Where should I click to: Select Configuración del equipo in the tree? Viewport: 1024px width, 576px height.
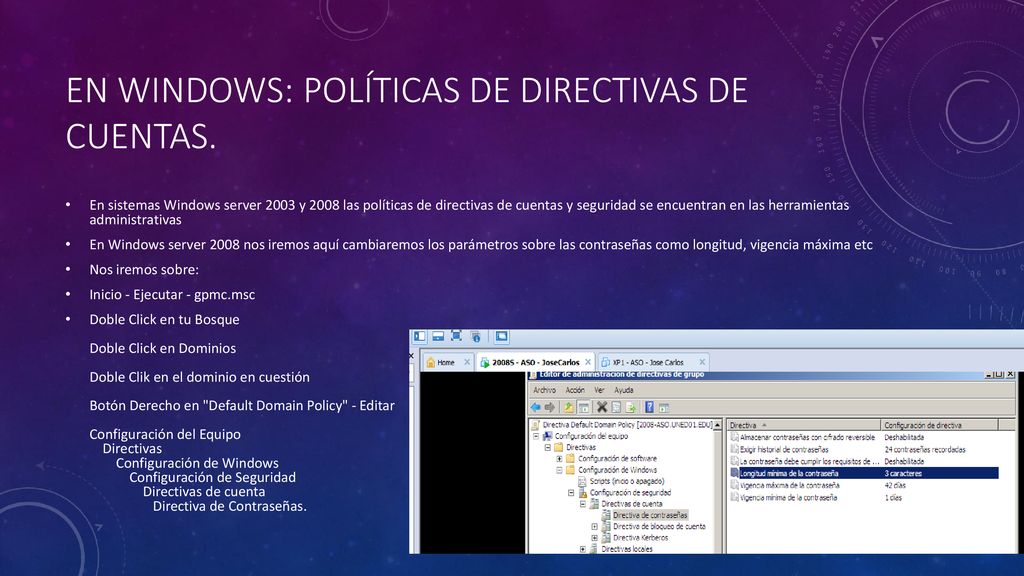point(591,436)
